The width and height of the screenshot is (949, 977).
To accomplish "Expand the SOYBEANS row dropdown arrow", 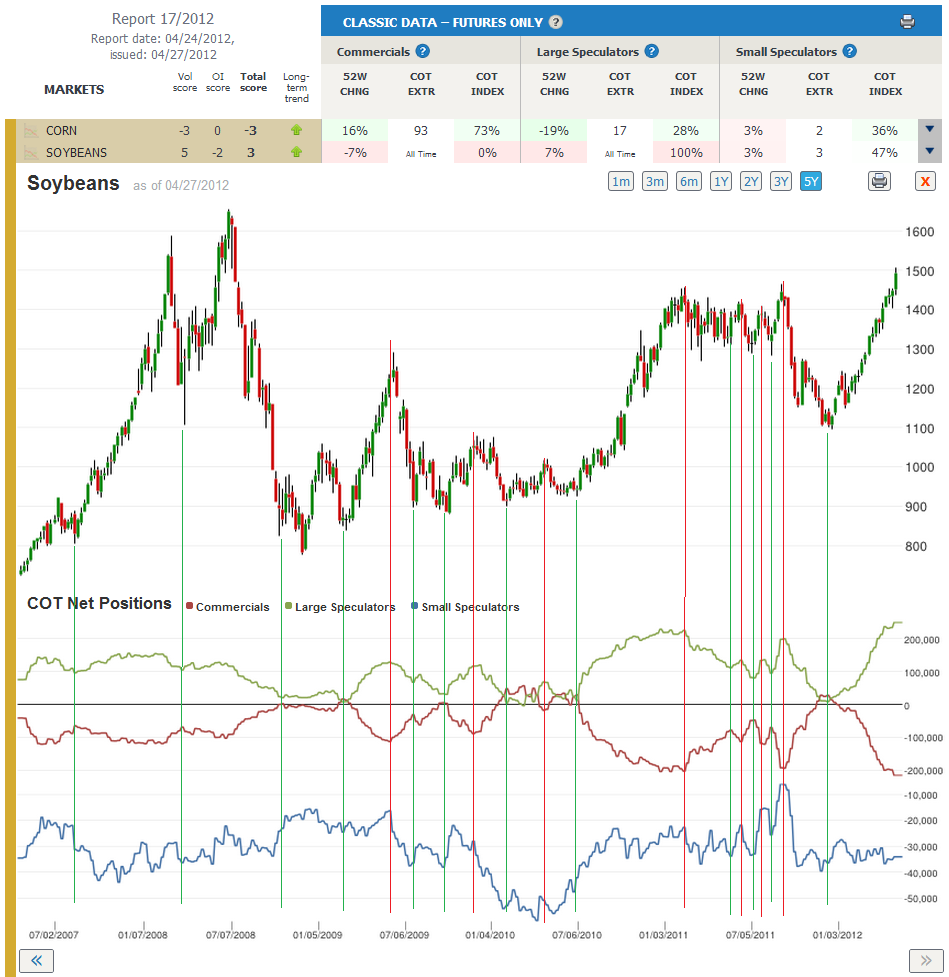I will pyautogui.click(x=930, y=151).
